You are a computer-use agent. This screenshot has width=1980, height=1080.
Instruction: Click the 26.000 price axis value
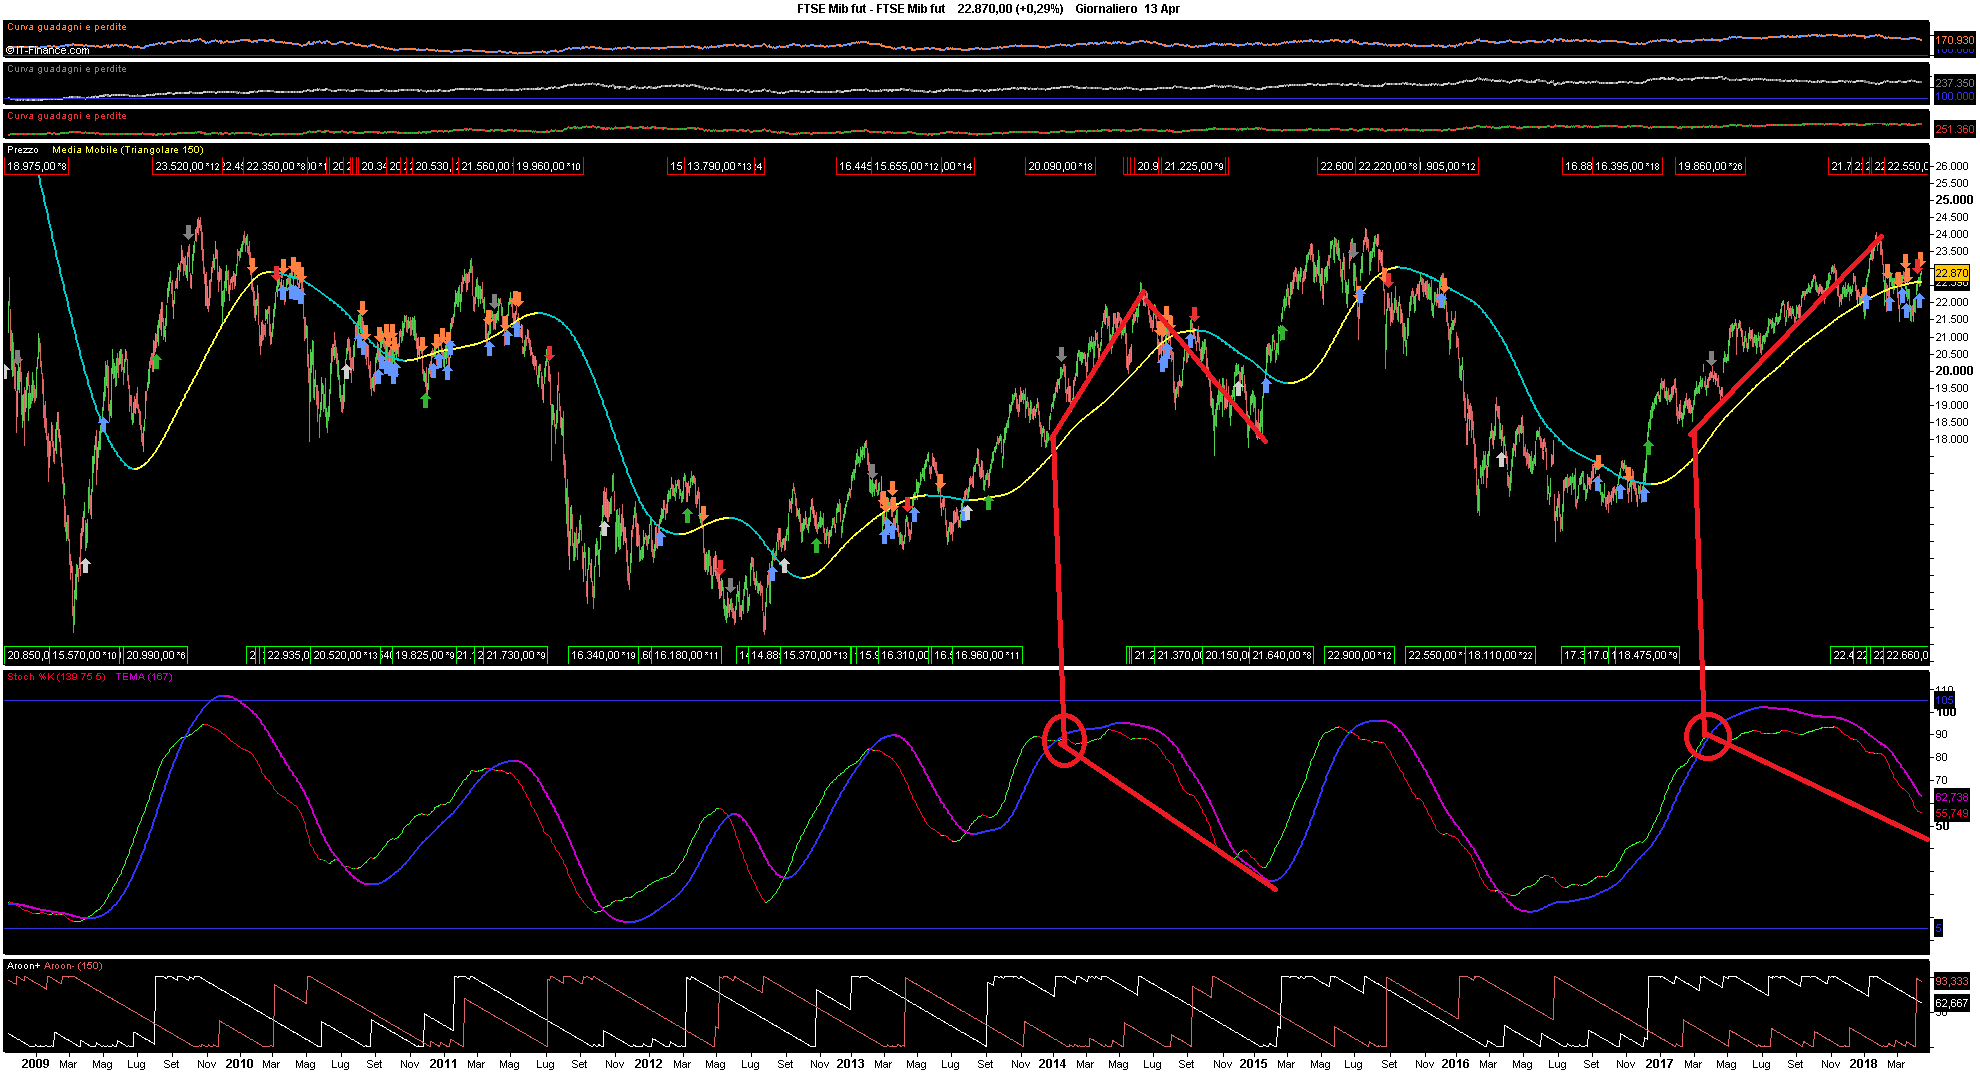[x=1952, y=166]
